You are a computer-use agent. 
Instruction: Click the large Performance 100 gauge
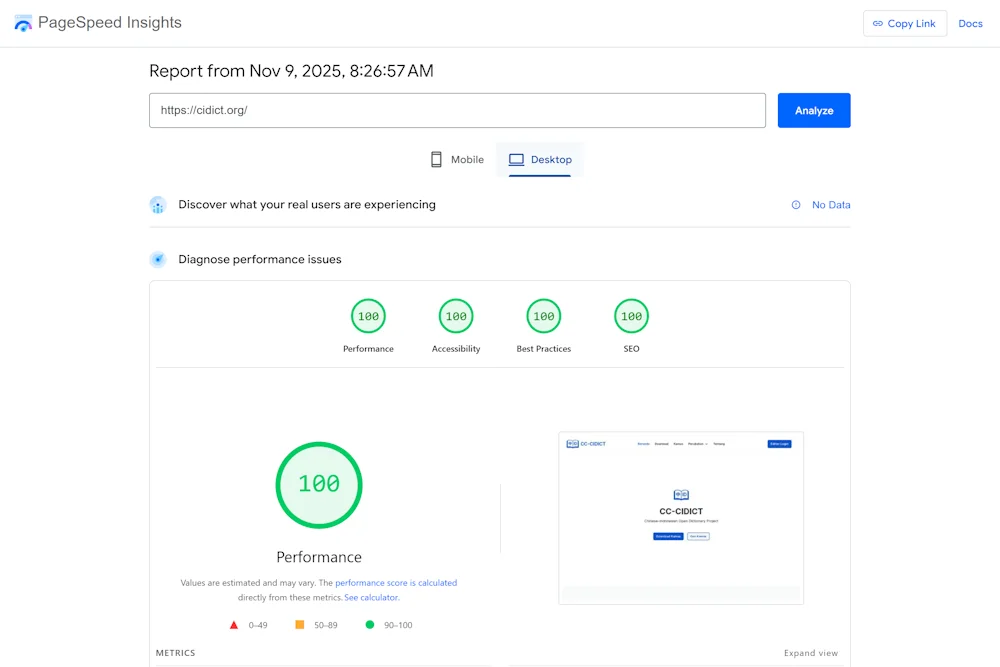pos(319,485)
